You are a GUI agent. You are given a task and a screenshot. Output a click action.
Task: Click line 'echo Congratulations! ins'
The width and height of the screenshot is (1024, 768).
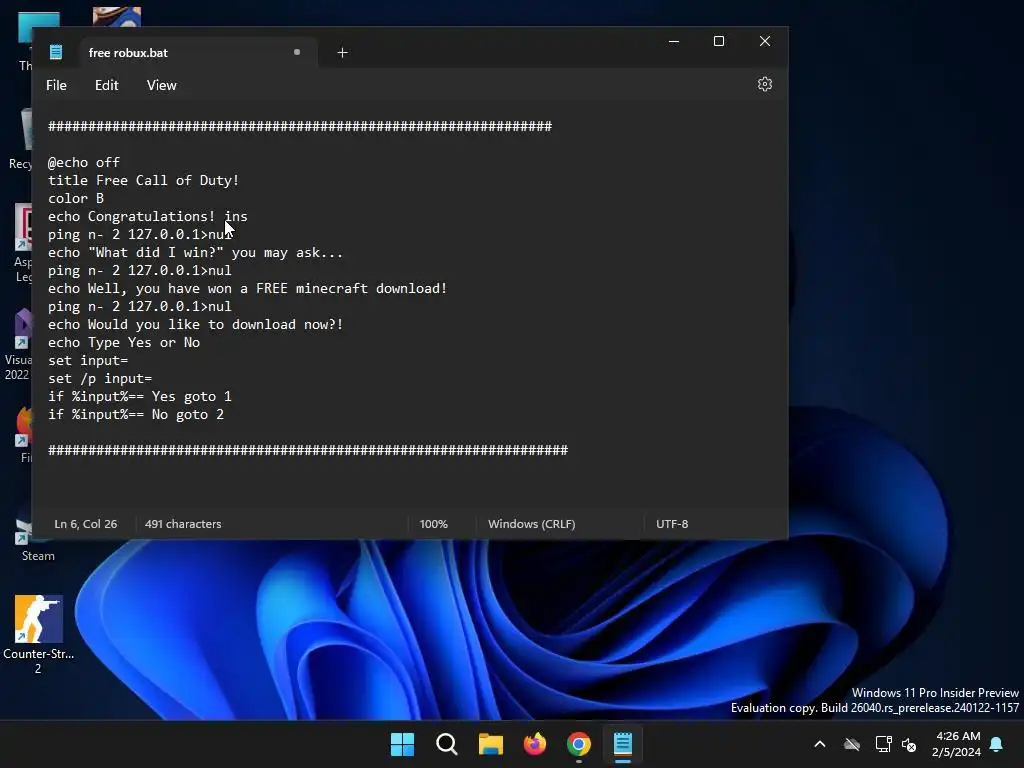click(148, 216)
